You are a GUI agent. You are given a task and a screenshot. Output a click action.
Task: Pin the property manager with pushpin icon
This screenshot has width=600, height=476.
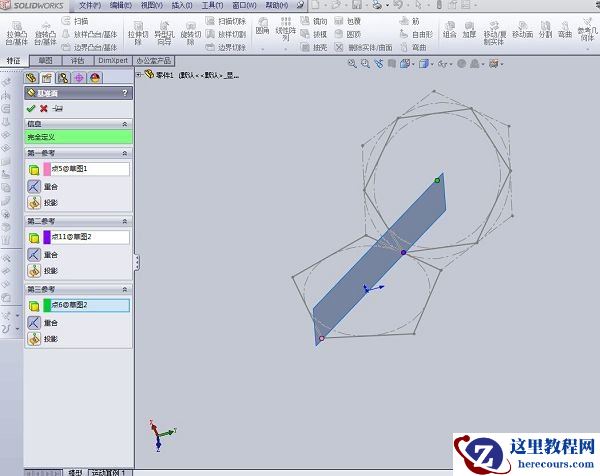click(58, 108)
